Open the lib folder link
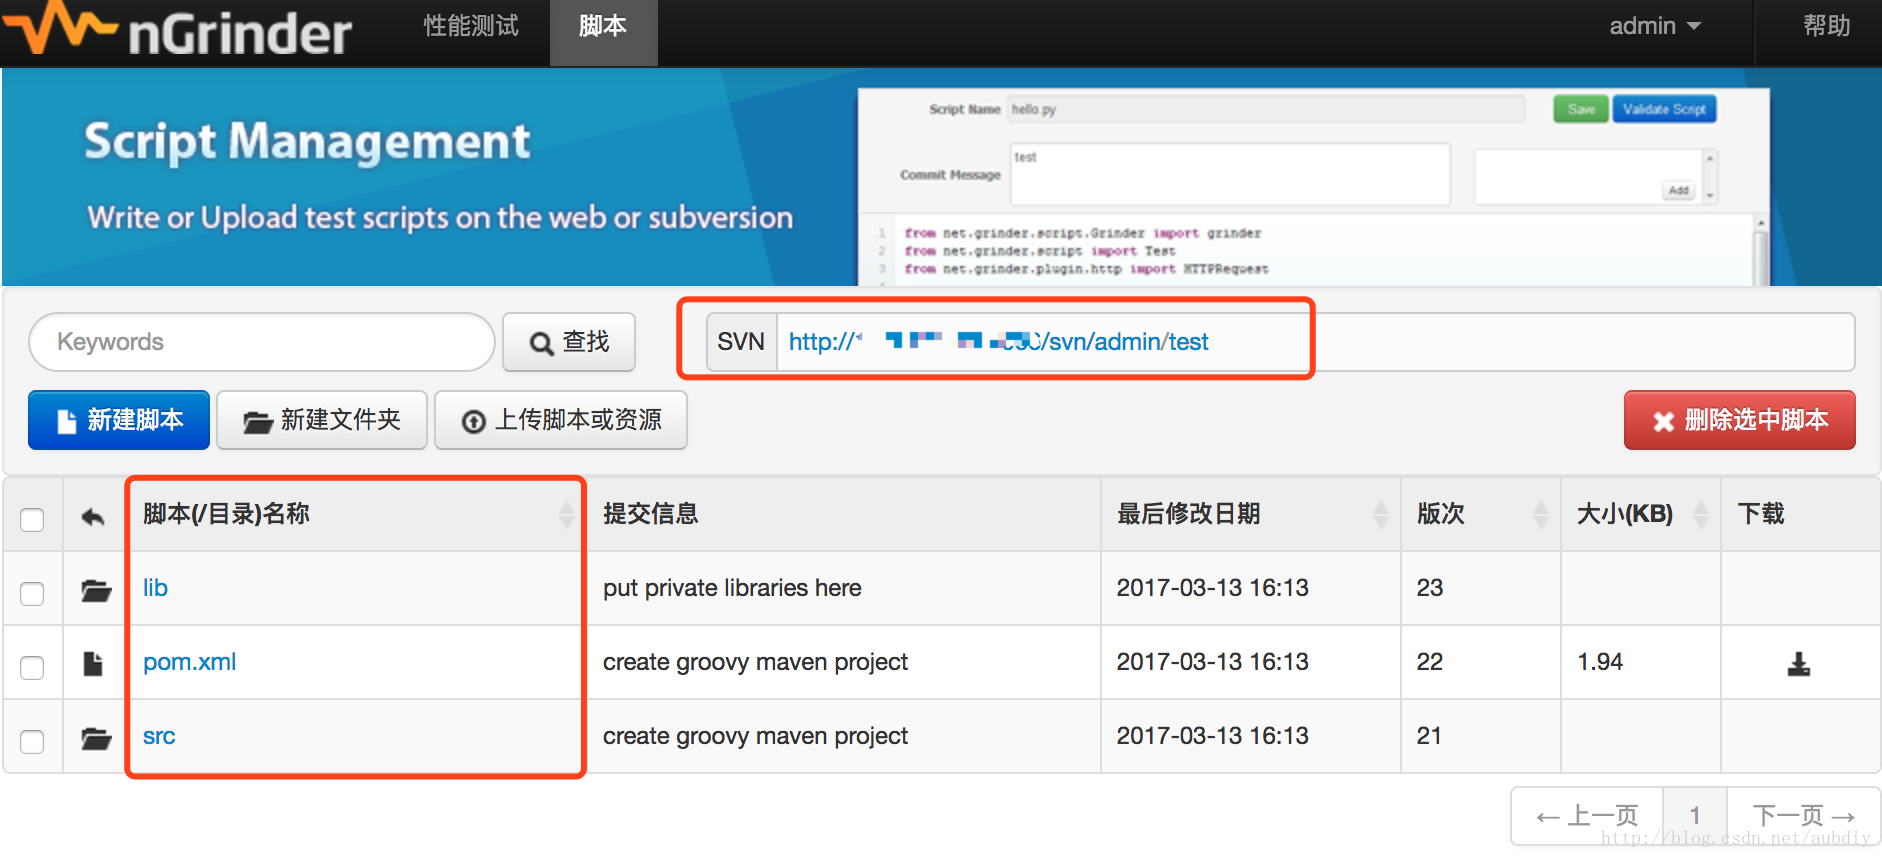 click(x=155, y=588)
